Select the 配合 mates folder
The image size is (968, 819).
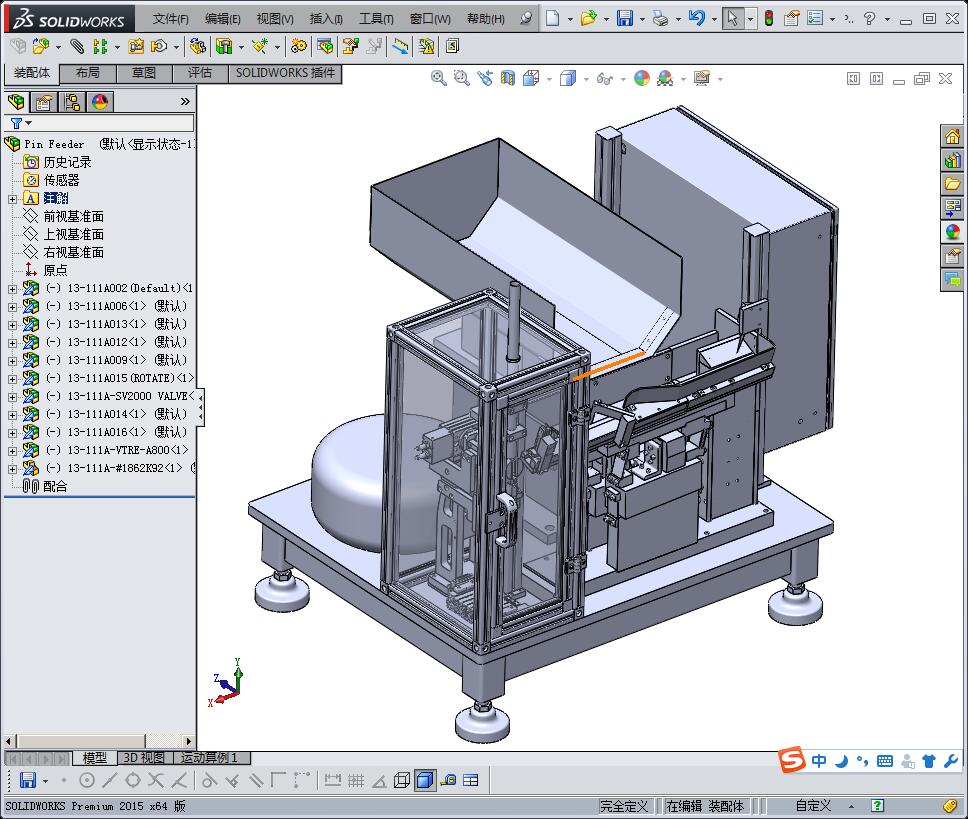click(55, 486)
